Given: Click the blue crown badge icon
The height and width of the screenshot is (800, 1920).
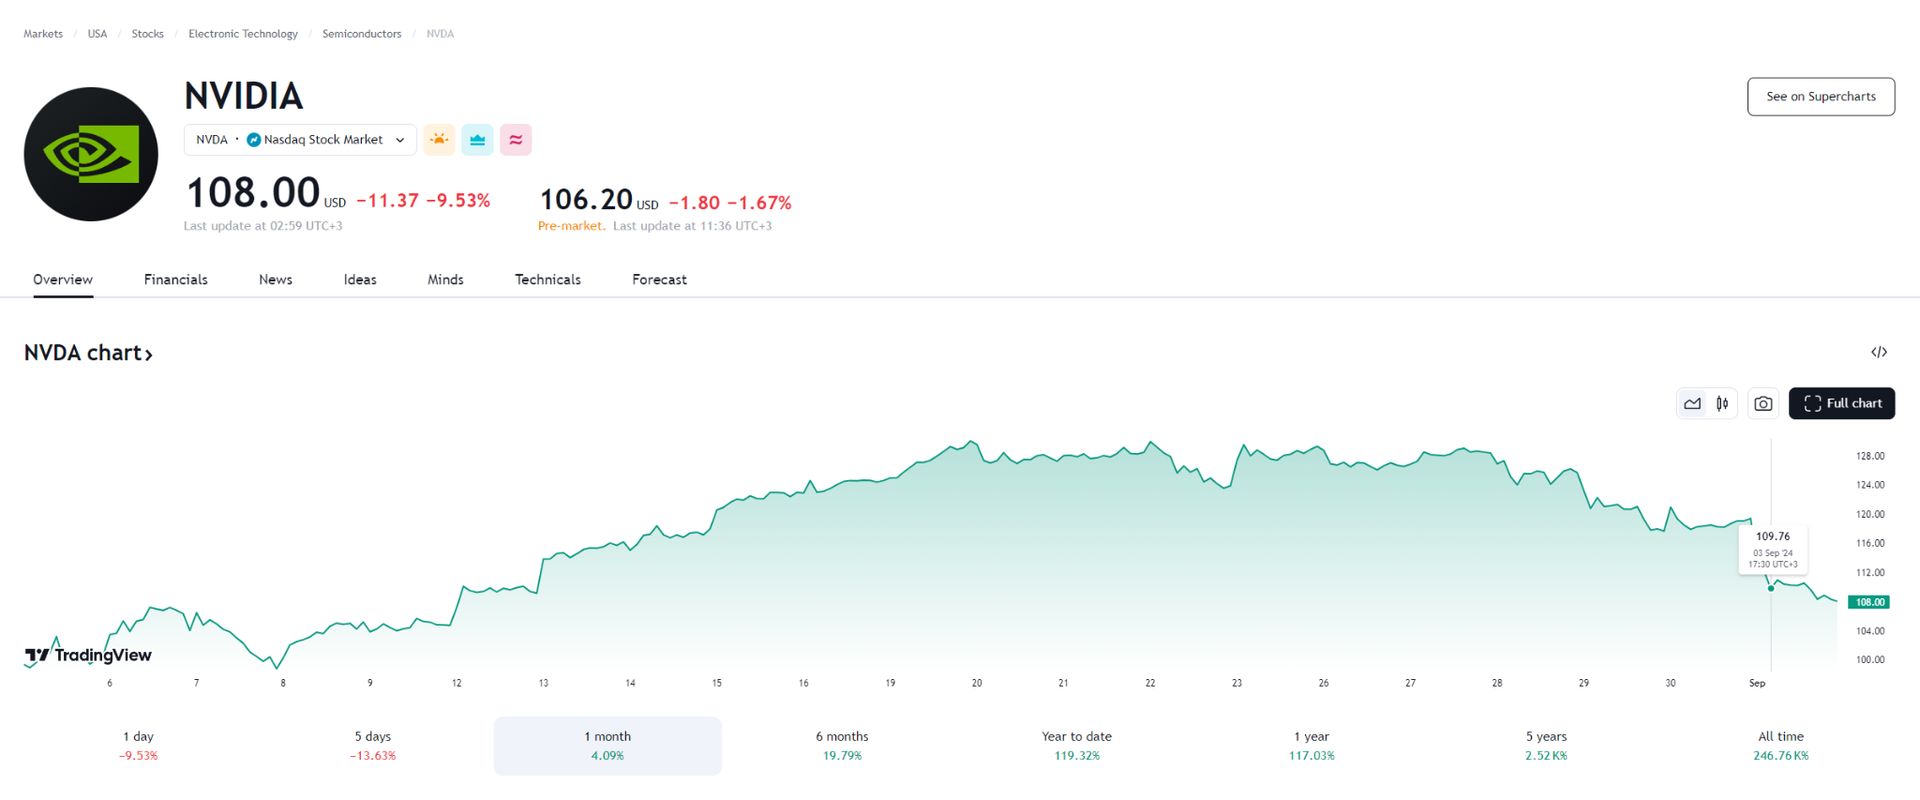Looking at the screenshot, I should pyautogui.click(x=477, y=140).
